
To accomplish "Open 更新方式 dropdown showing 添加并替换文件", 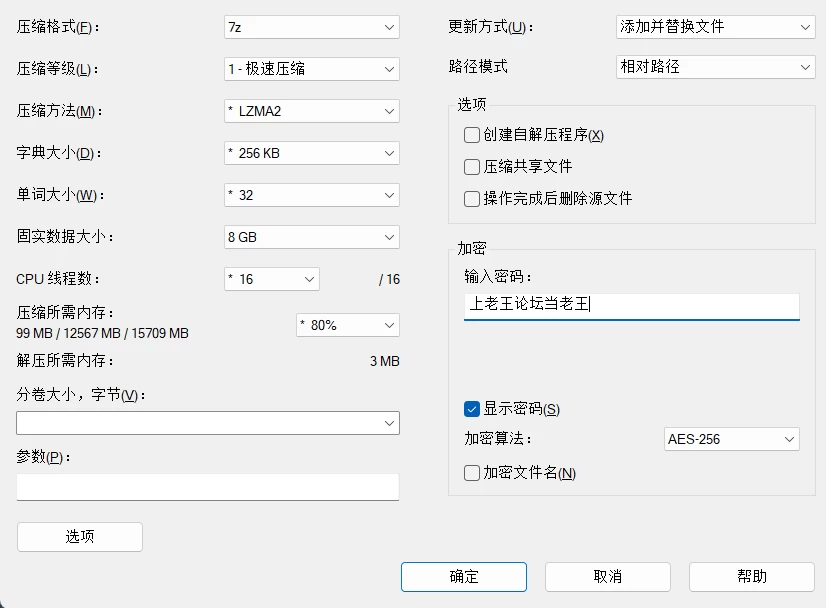I will [715, 27].
